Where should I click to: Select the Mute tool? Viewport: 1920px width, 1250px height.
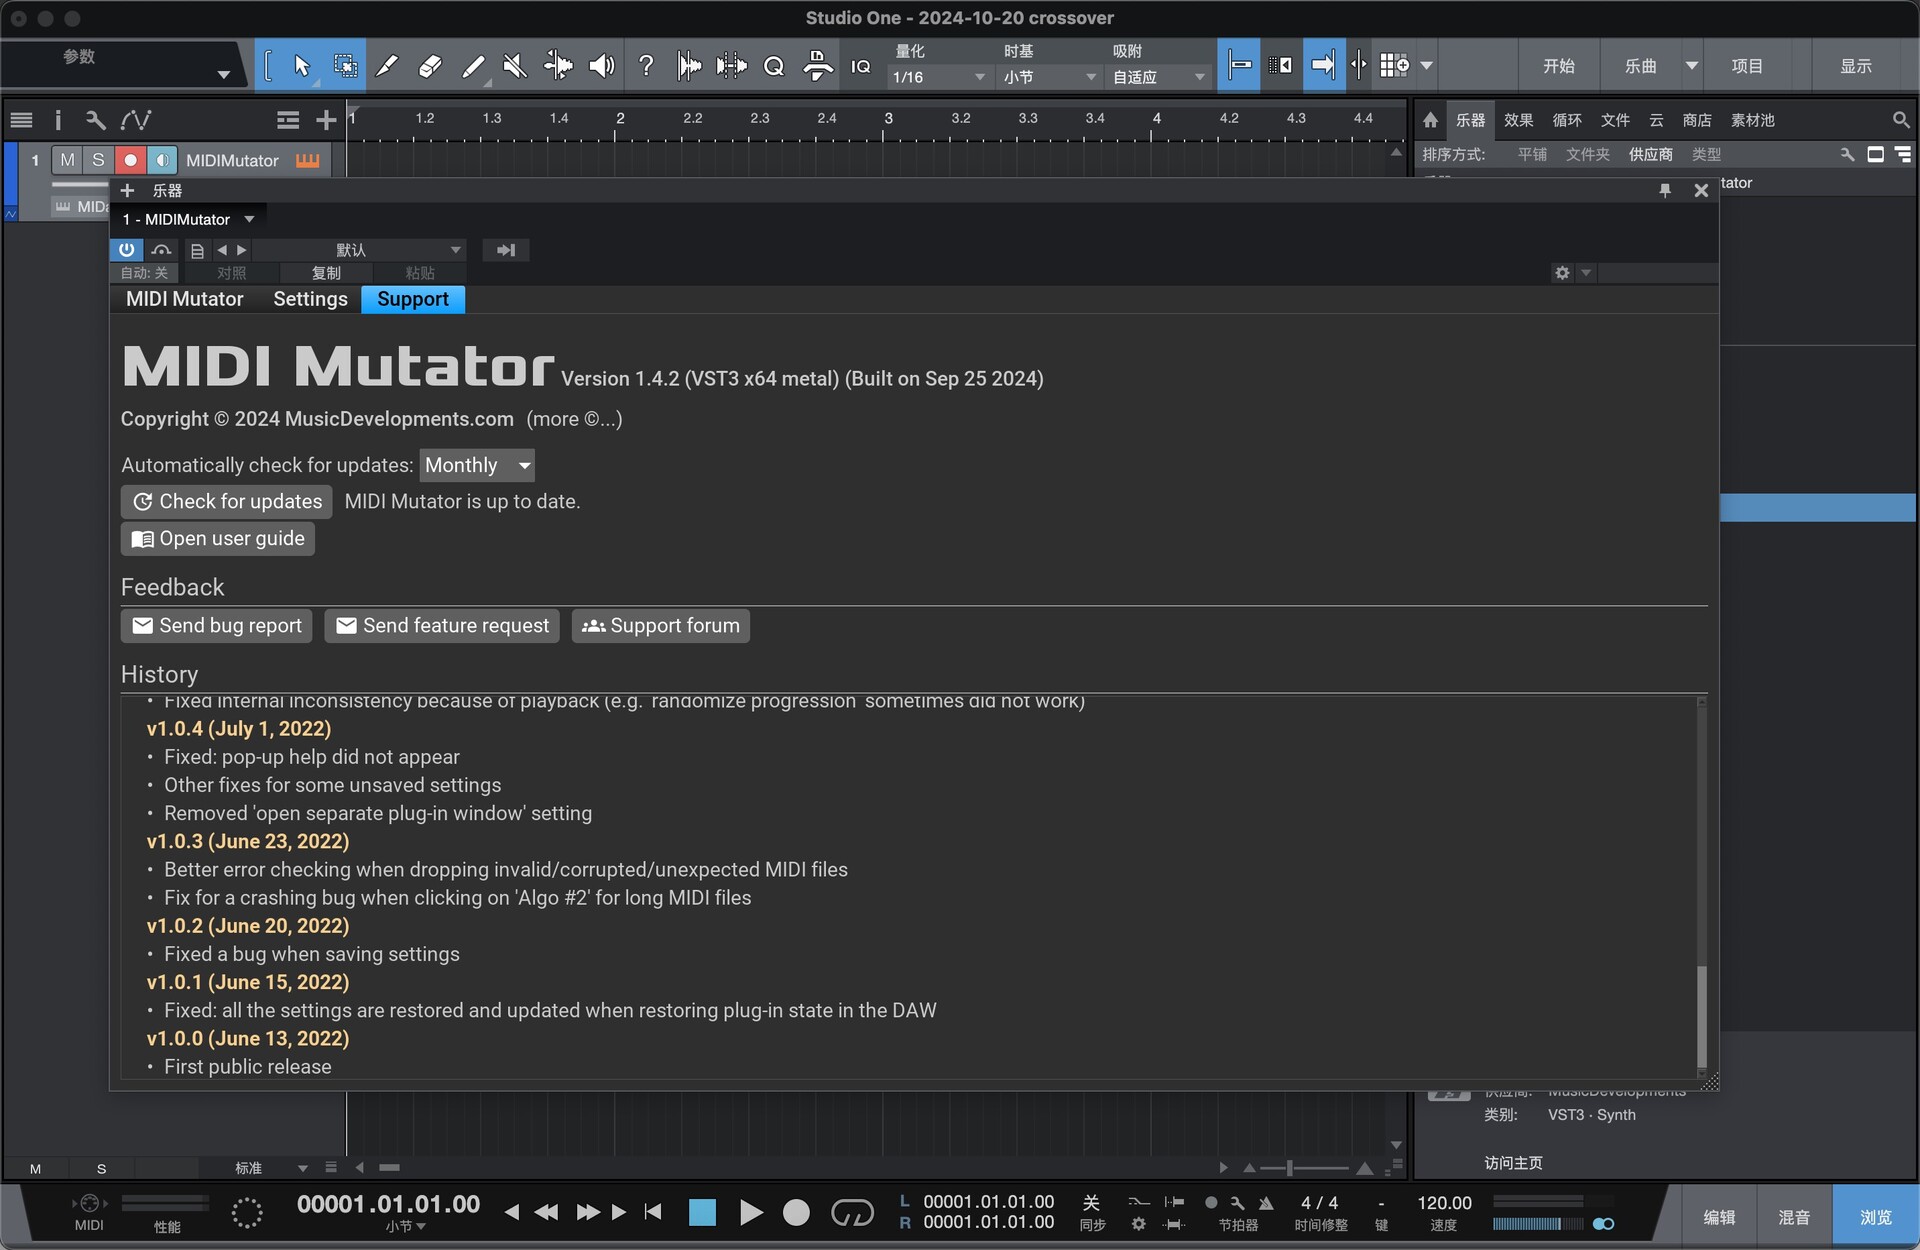click(x=514, y=66)
